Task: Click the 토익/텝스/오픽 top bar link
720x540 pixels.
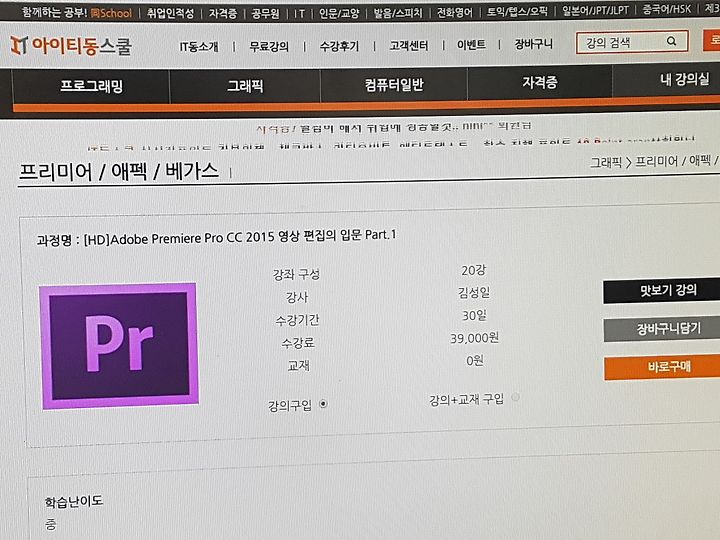Action: pyautogui.click(x=517, y=11)
